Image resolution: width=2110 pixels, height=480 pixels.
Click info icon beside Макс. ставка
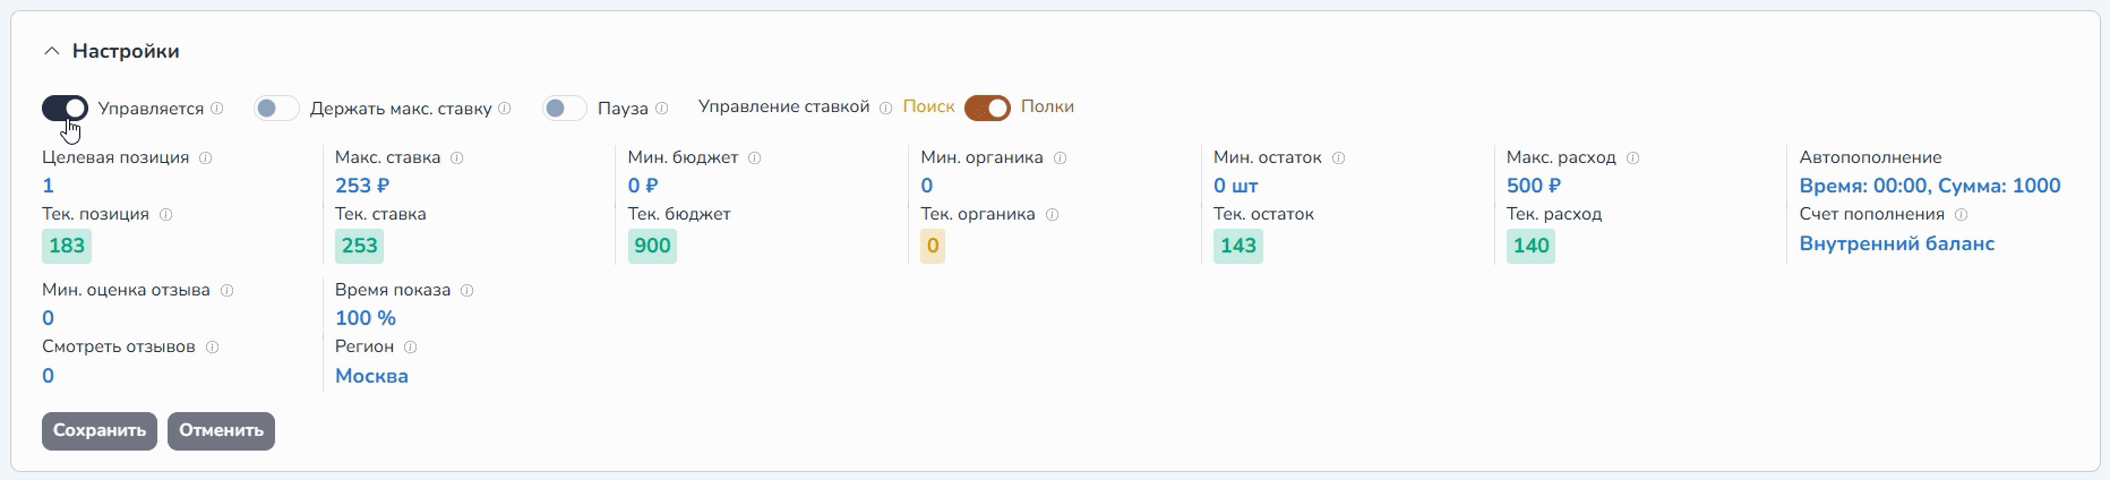click(x=457, y=158)
